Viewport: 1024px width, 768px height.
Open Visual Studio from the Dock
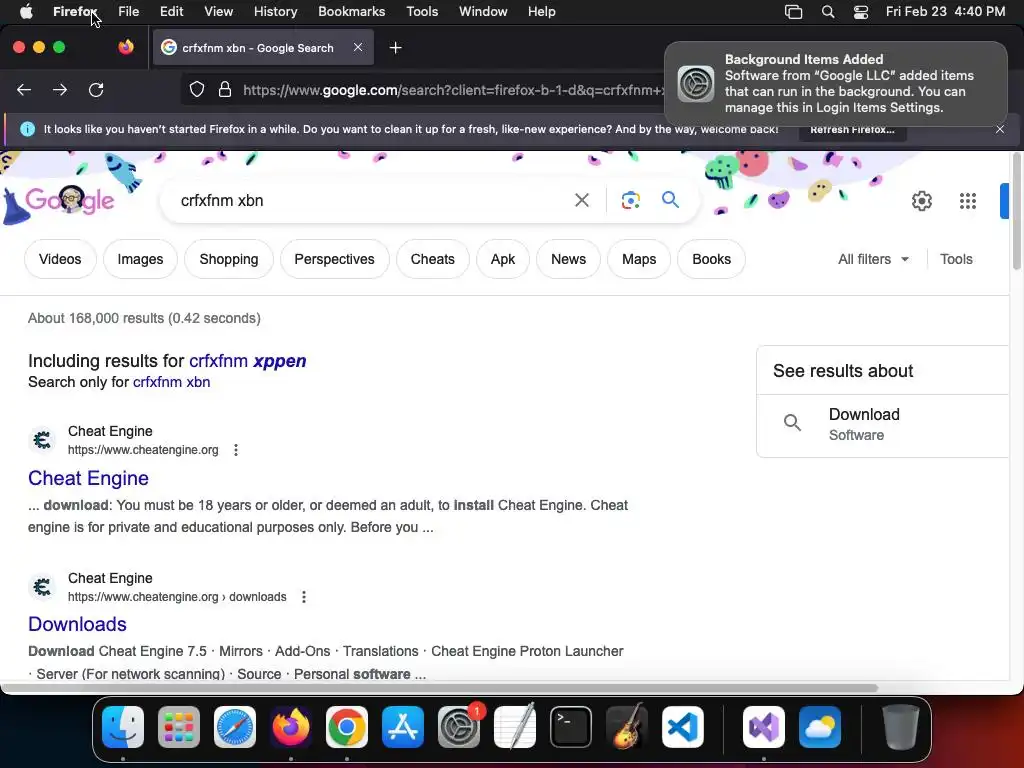pyautogui.click(x=764, y=727)
